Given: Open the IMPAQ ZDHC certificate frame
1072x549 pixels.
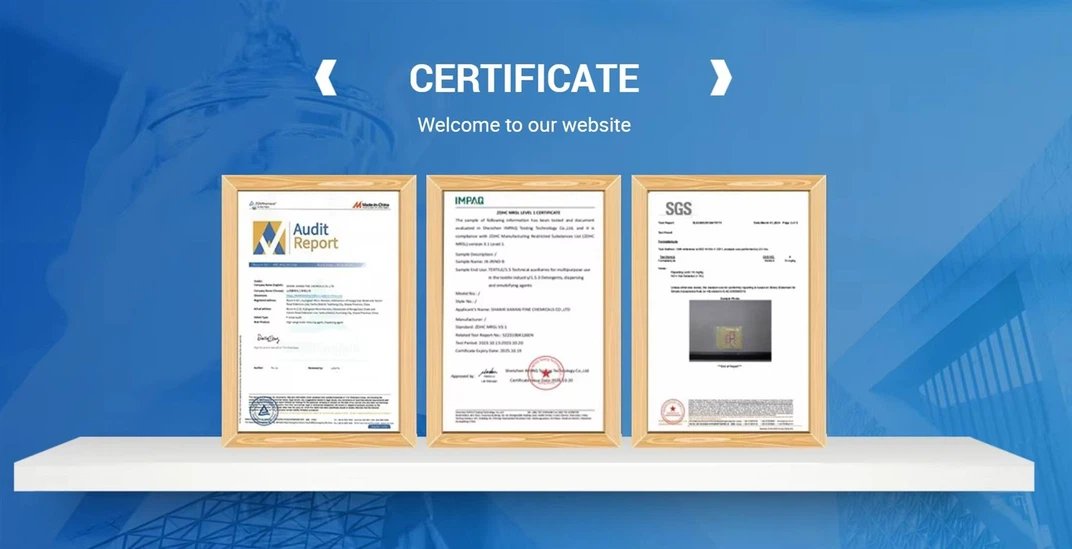Looking at the screenshot, I should [524, 311].
